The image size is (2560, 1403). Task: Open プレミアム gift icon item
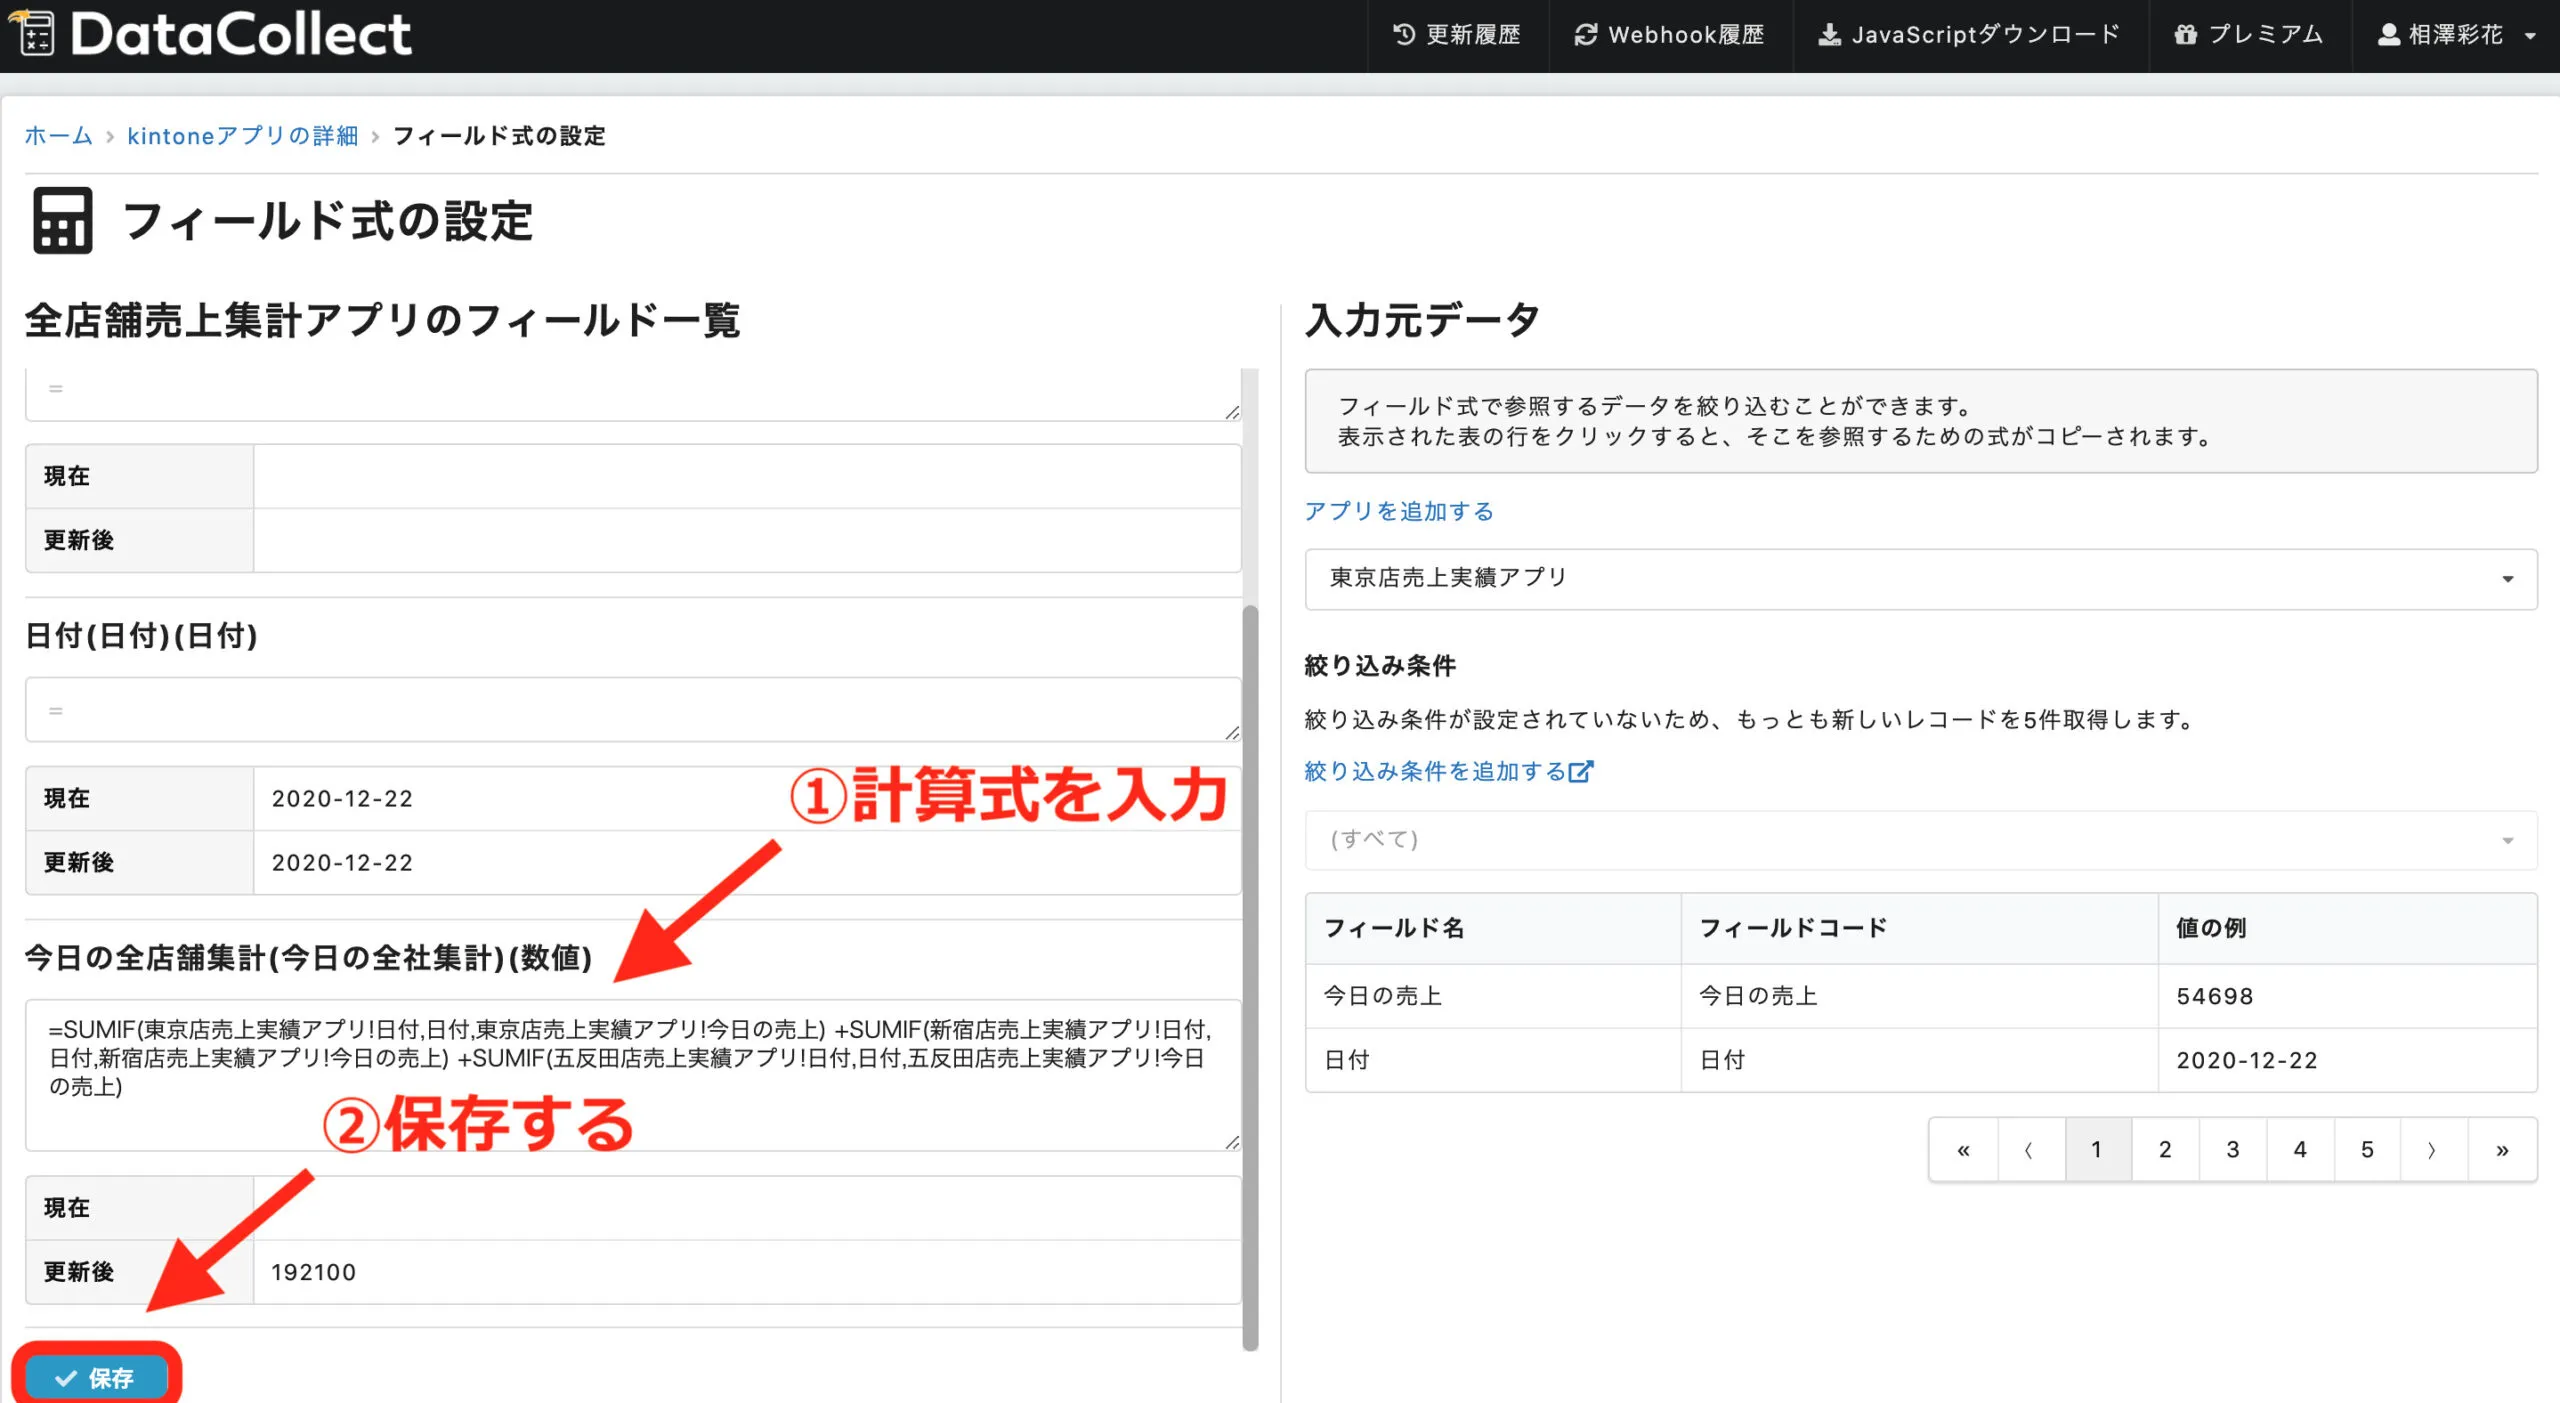[x=2185, y=35]
